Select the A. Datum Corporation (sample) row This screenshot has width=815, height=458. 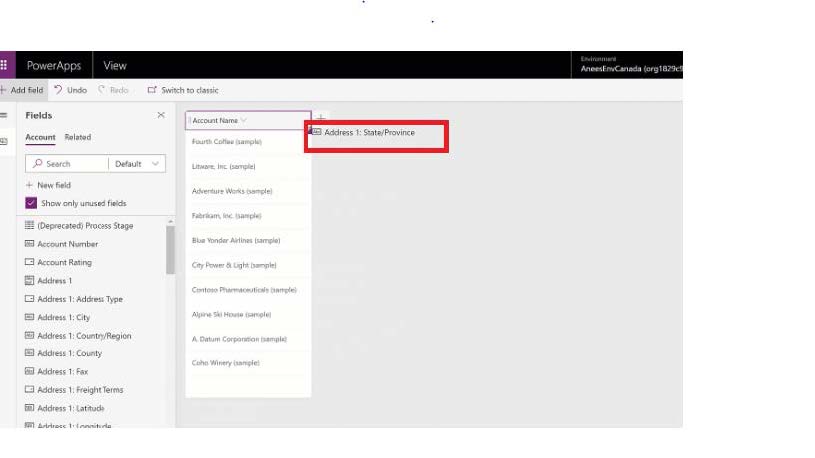pyautogui.click(x=248, y=339)
